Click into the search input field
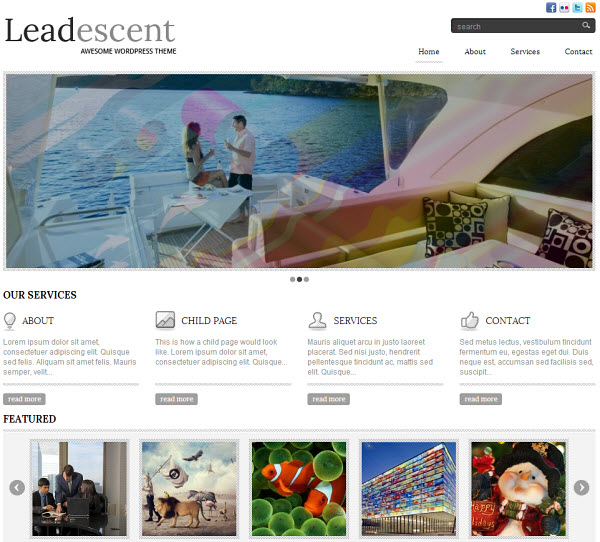 click(x=517, y=26)
